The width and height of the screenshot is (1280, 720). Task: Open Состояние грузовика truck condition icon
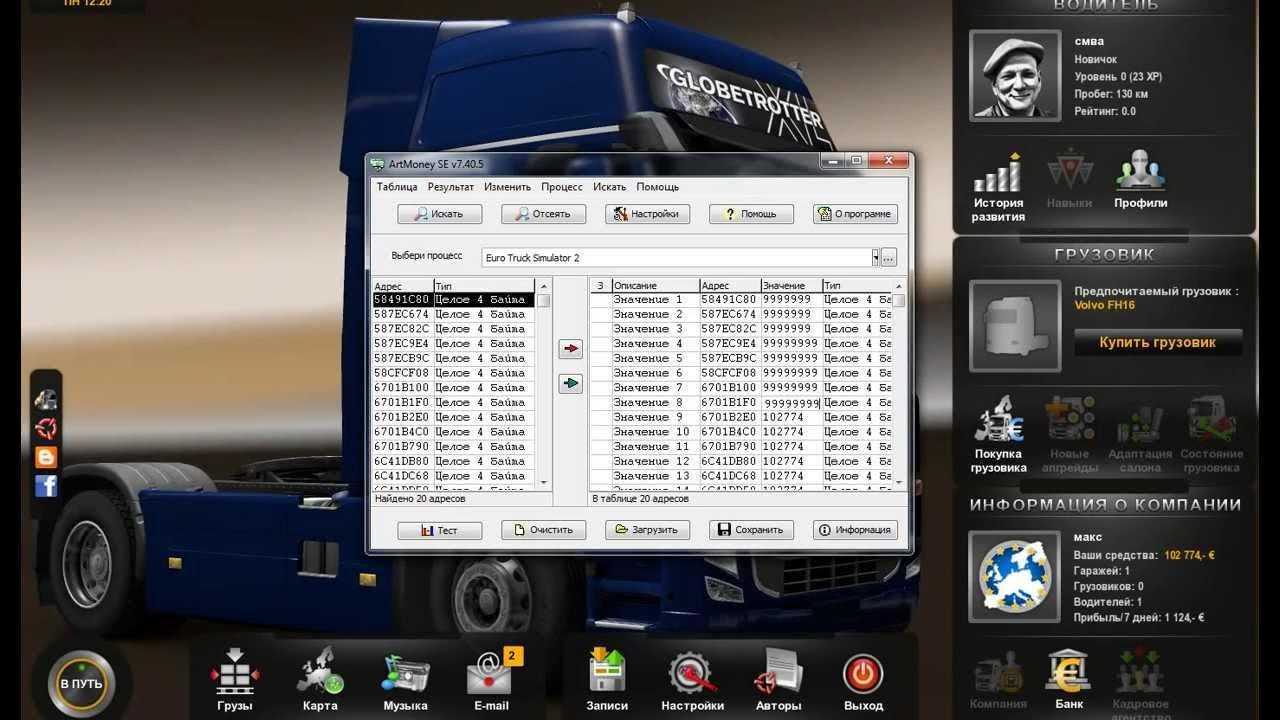tap(1211, 420)
